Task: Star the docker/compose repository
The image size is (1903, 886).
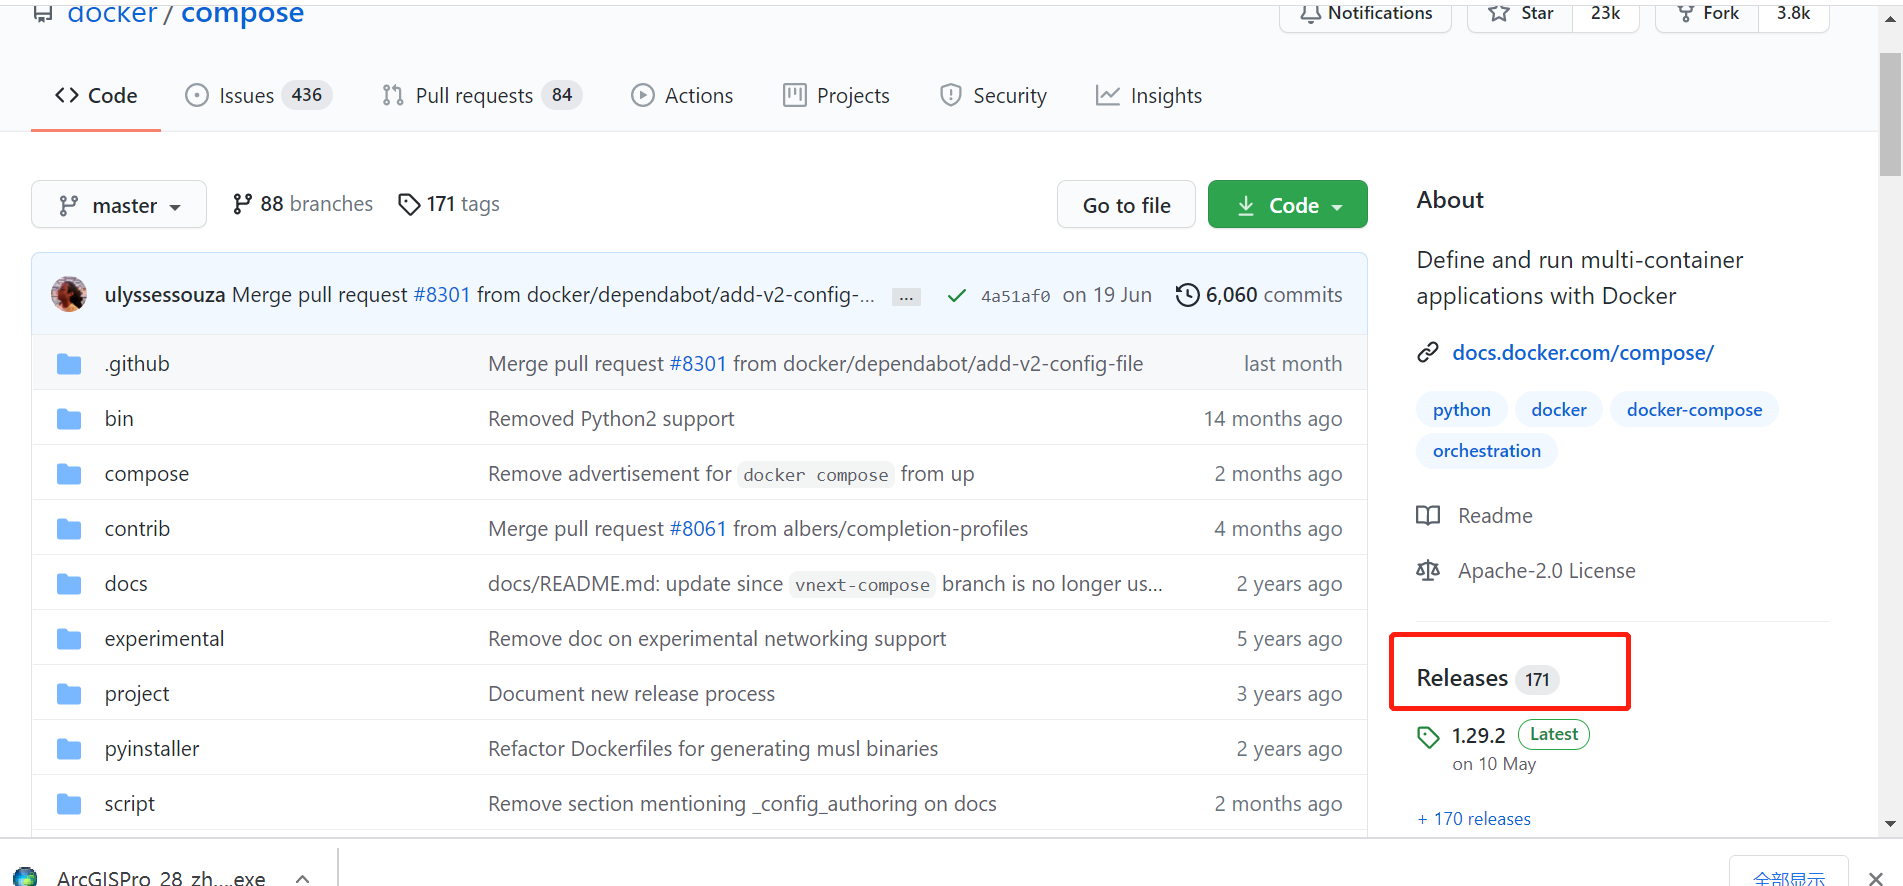Action: coord(1521,14)
